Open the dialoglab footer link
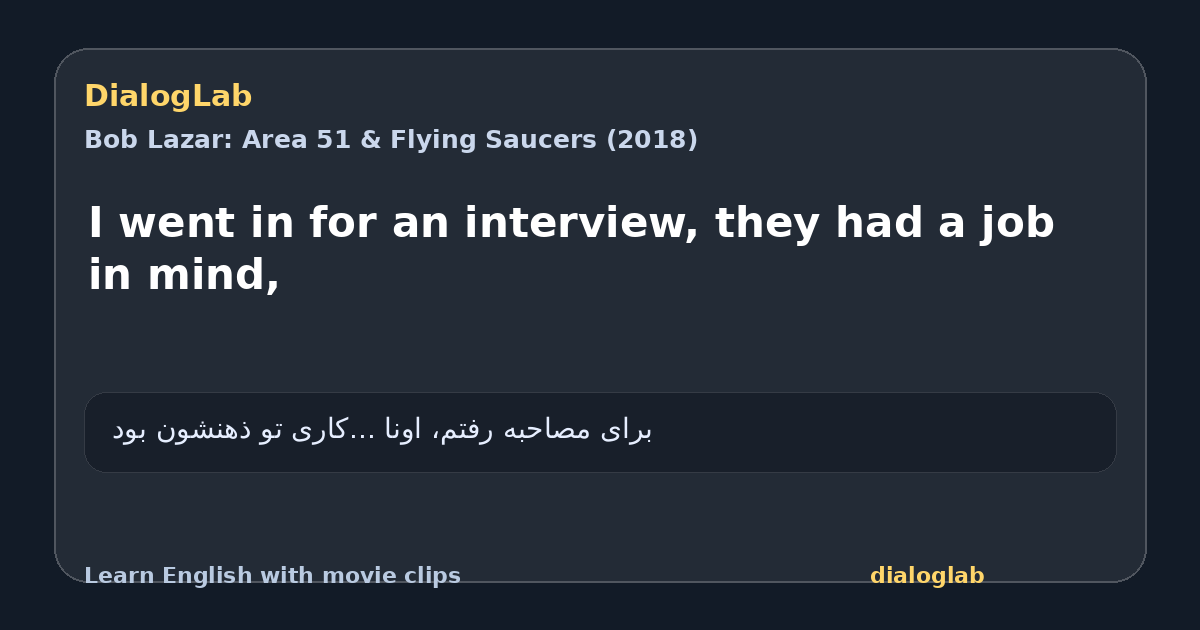Image resolution: width=1200 pixels, height=630 pixels. point(927,576)
